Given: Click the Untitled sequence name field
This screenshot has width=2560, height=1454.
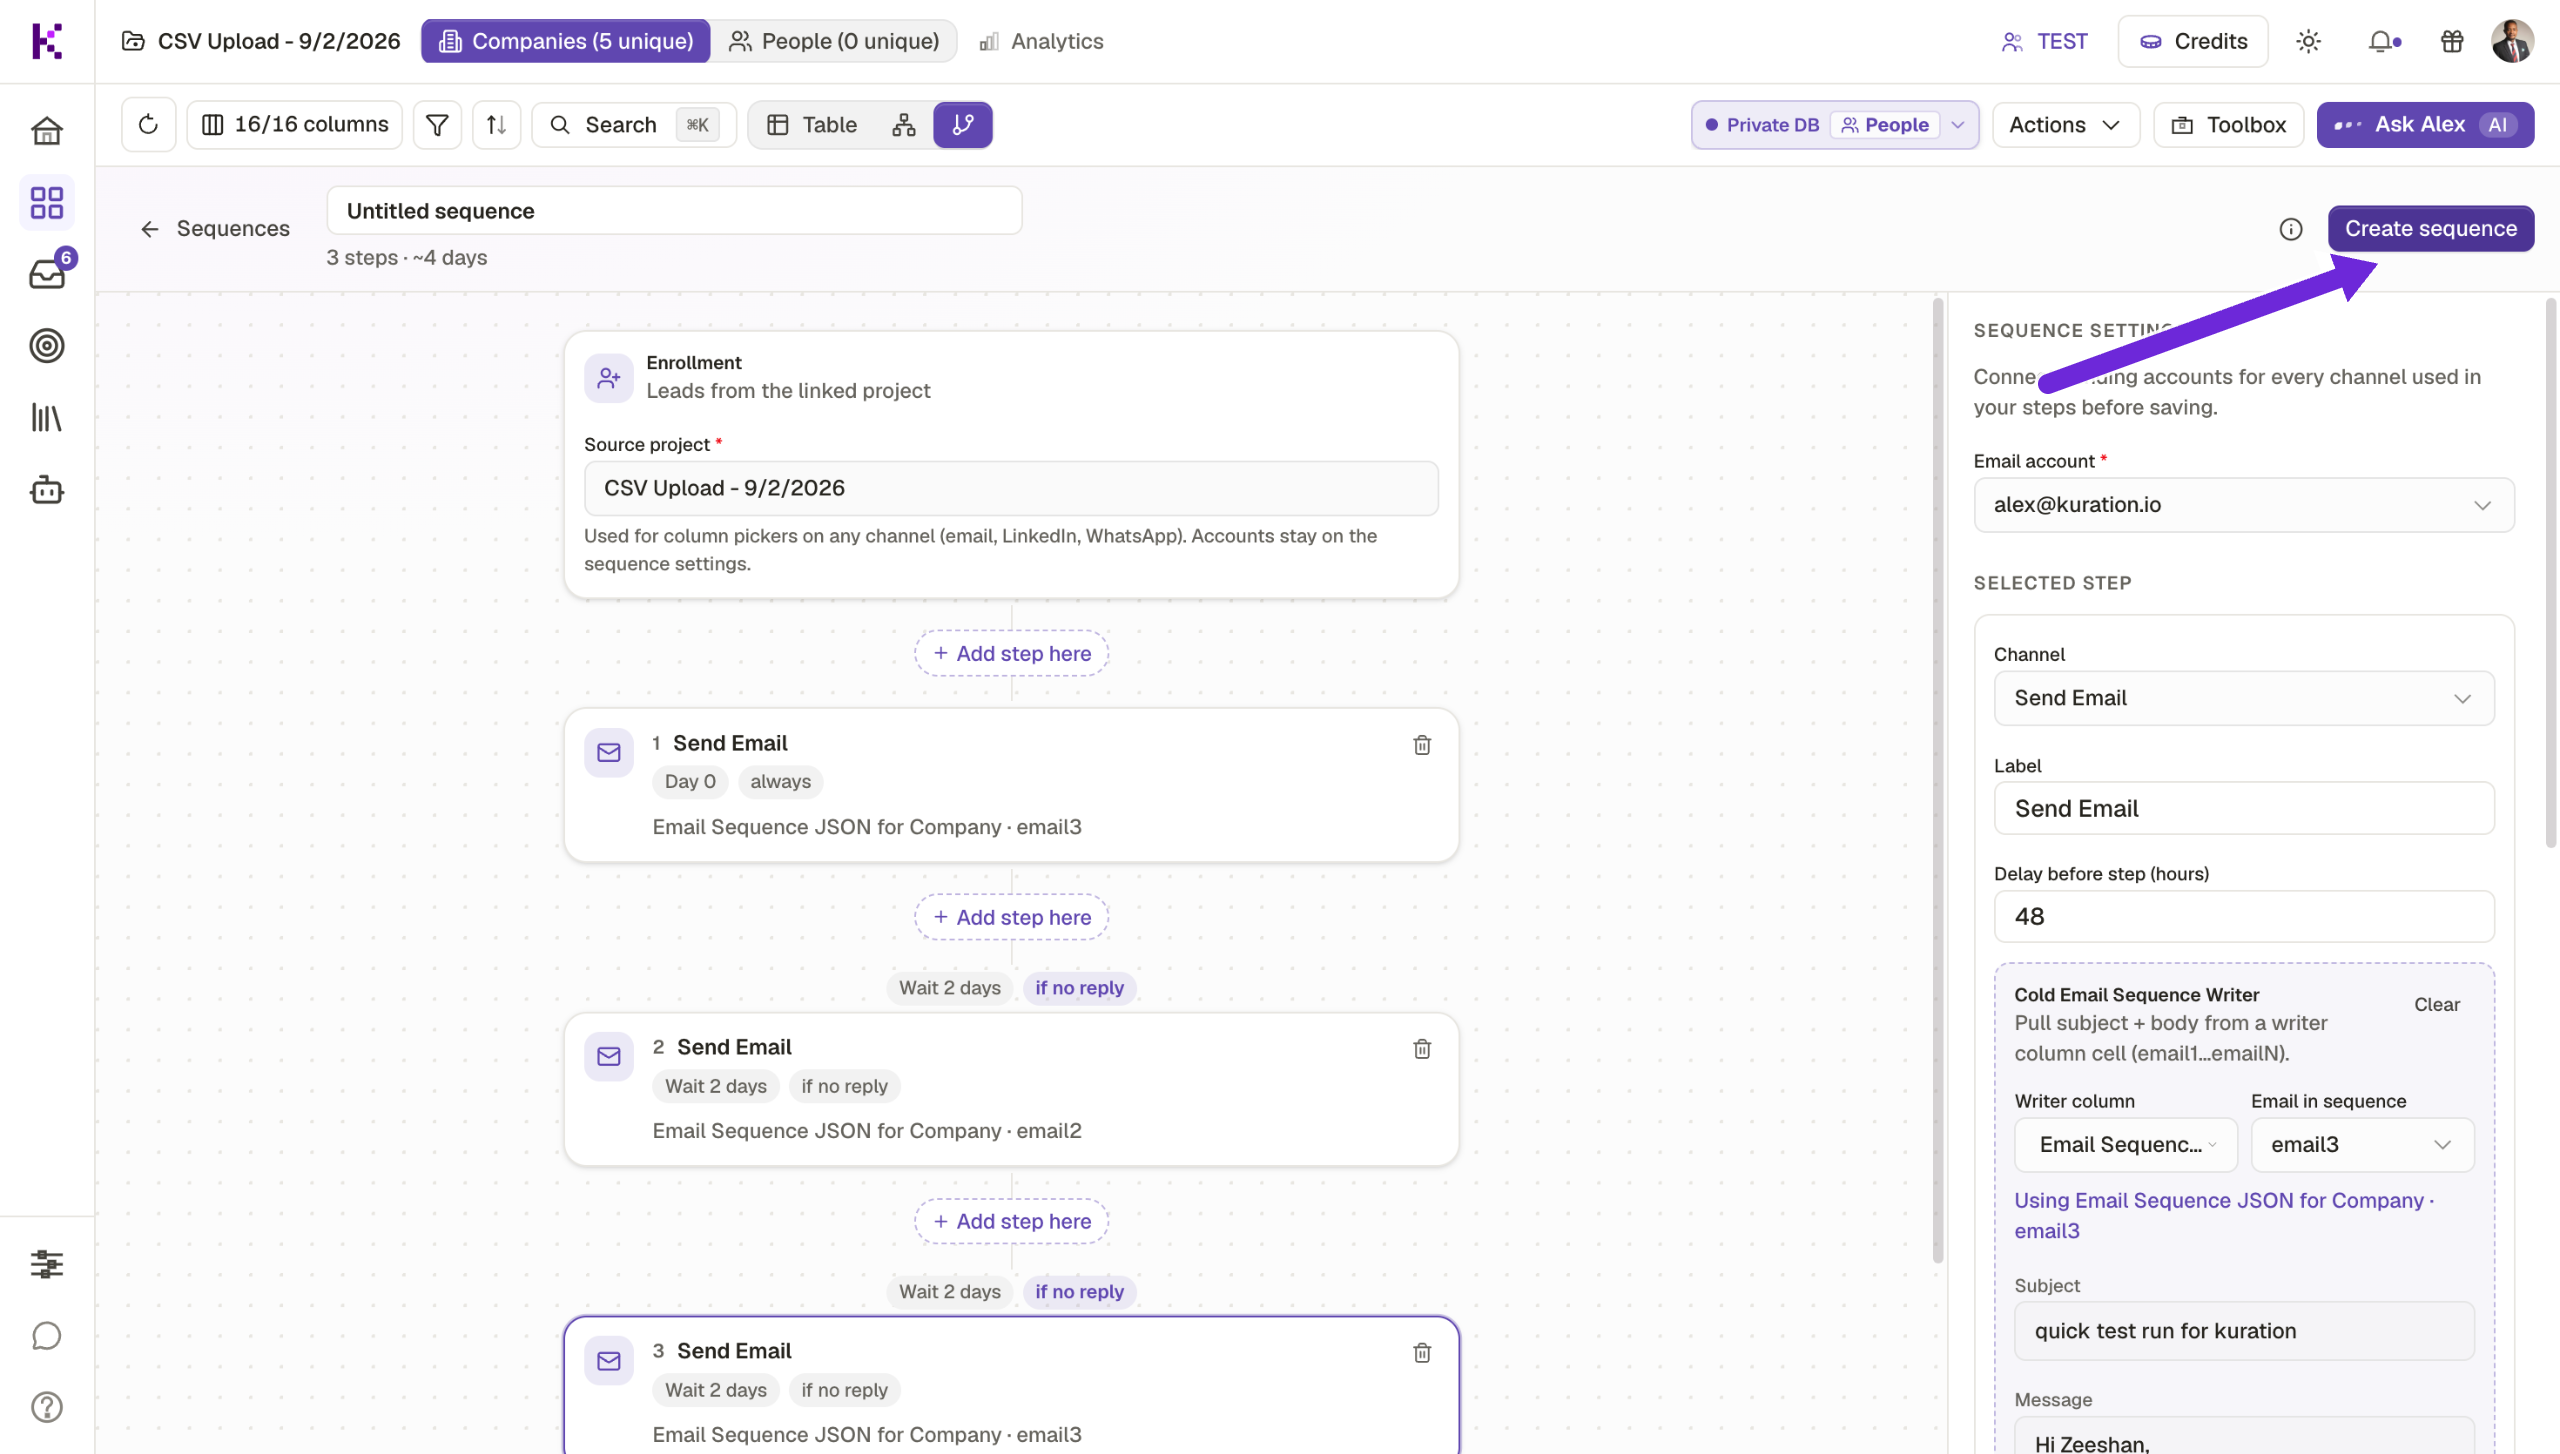Looking at the screenshot, I should coord(674,211).
